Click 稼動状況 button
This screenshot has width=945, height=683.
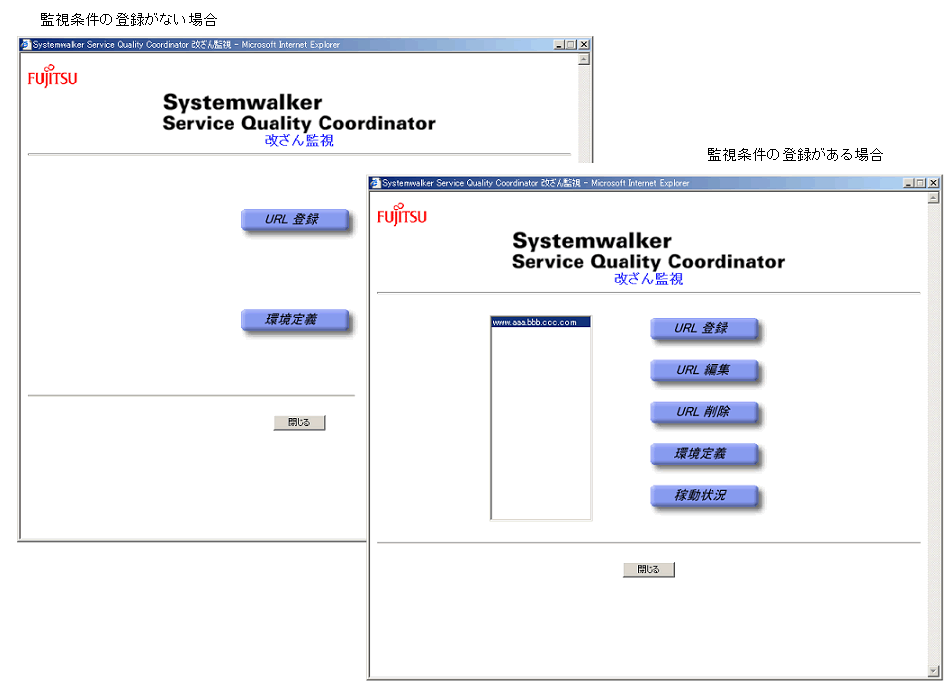[x=704, y=496]
